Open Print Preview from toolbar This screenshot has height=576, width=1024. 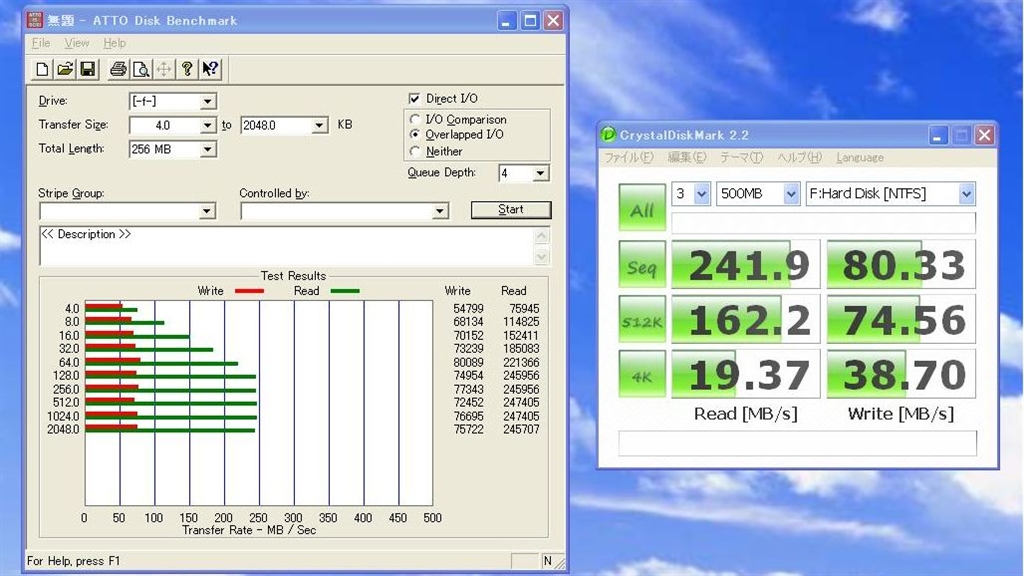coord(141,69)
